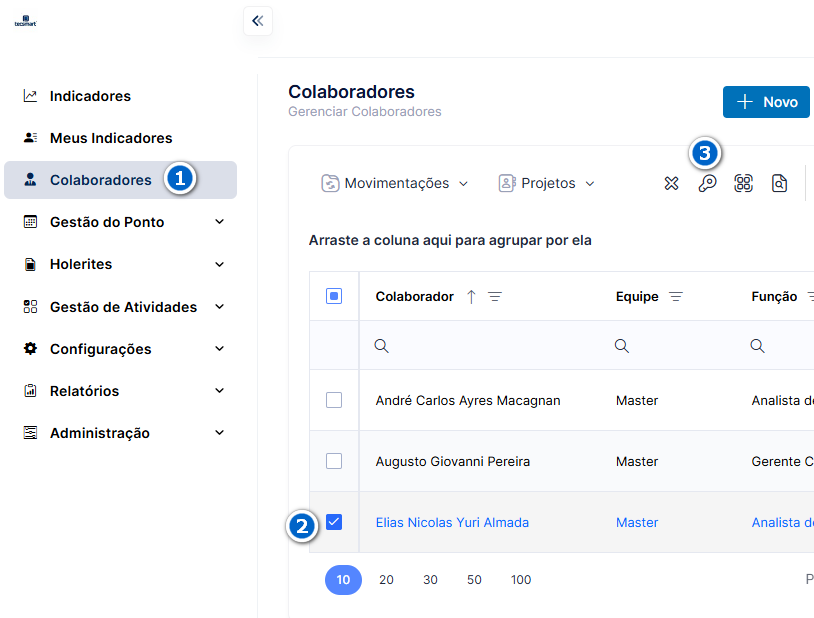Click the tecsmart logo
The width and height of the screenshot is (814, 618).
coord(25,21)
